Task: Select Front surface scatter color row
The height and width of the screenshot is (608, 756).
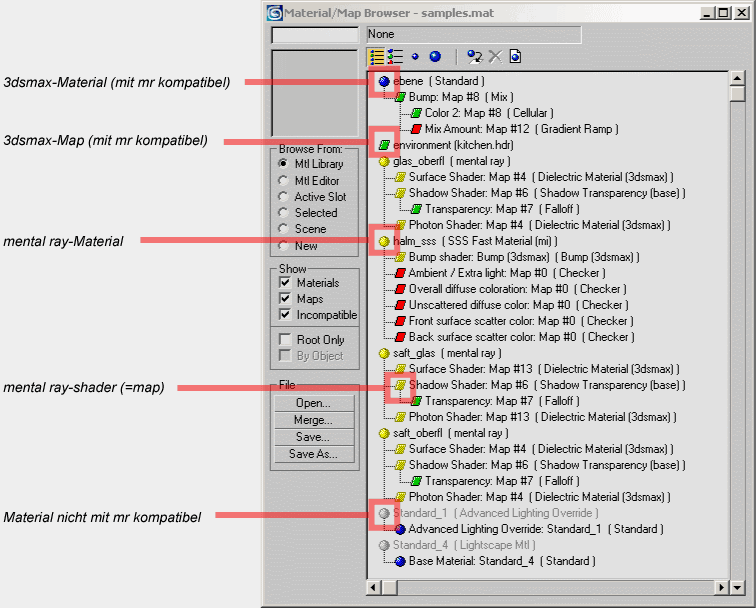Action: (x=521, y=321)
